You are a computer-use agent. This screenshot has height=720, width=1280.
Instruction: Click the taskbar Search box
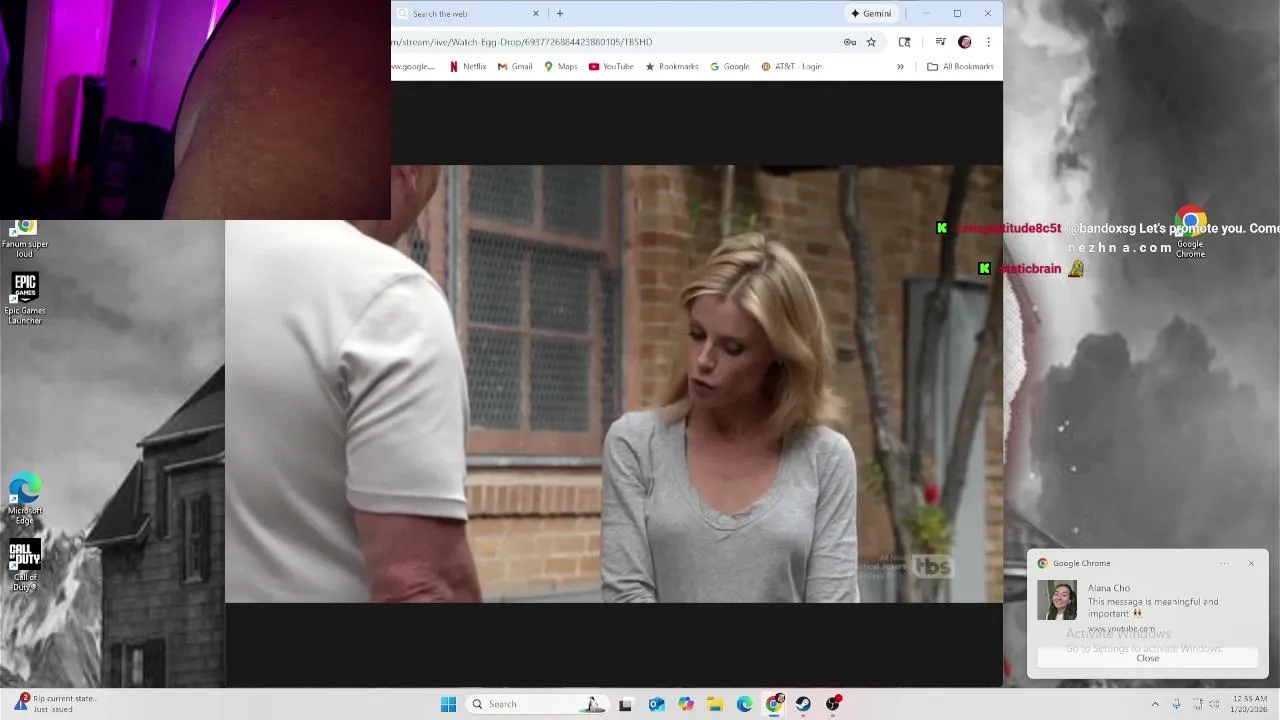click(538, 704)
